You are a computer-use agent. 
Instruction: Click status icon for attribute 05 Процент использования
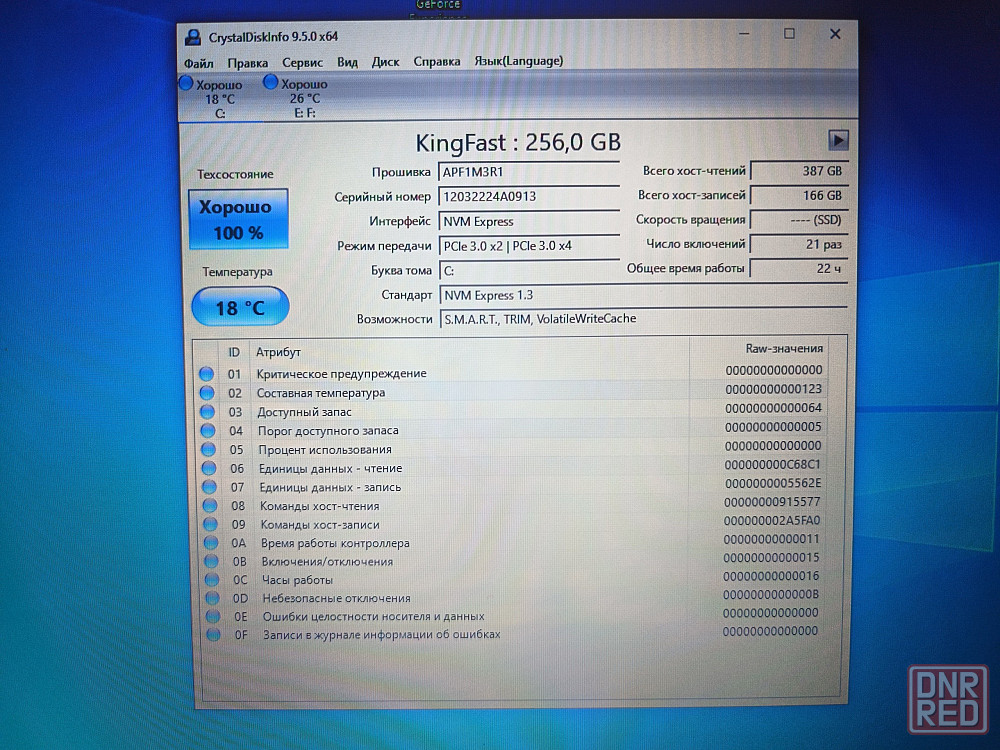(209, 450)
